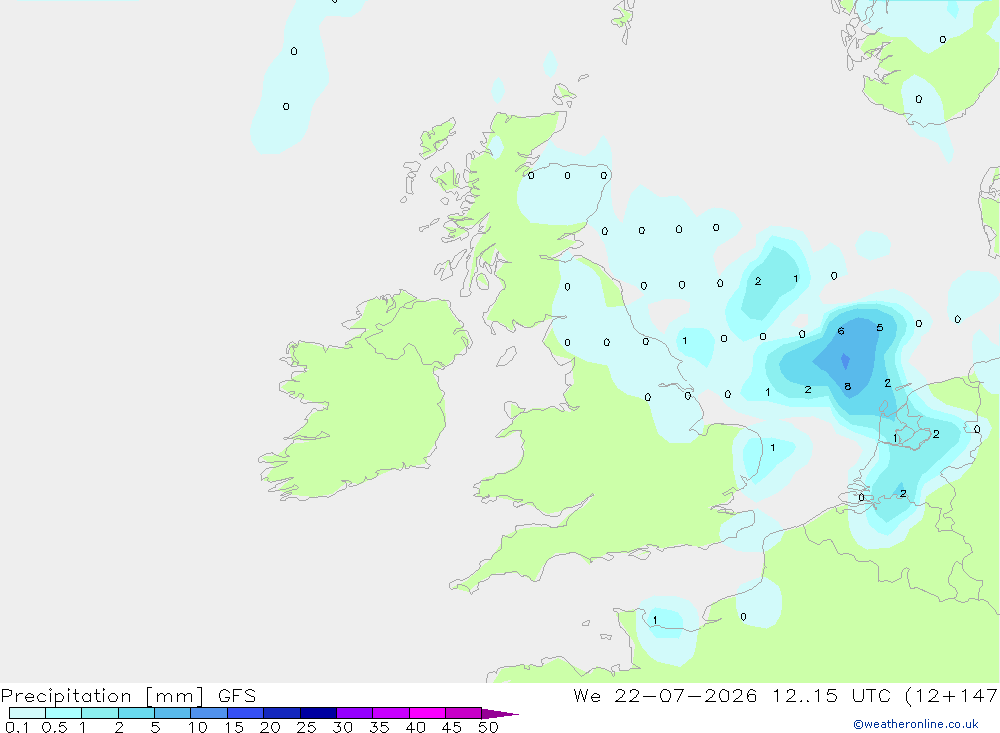Image resolution: width=1000 pixels, height=733 pixels.
Task: Click the '0.5' legend scale label
Action: click(54, 727)
